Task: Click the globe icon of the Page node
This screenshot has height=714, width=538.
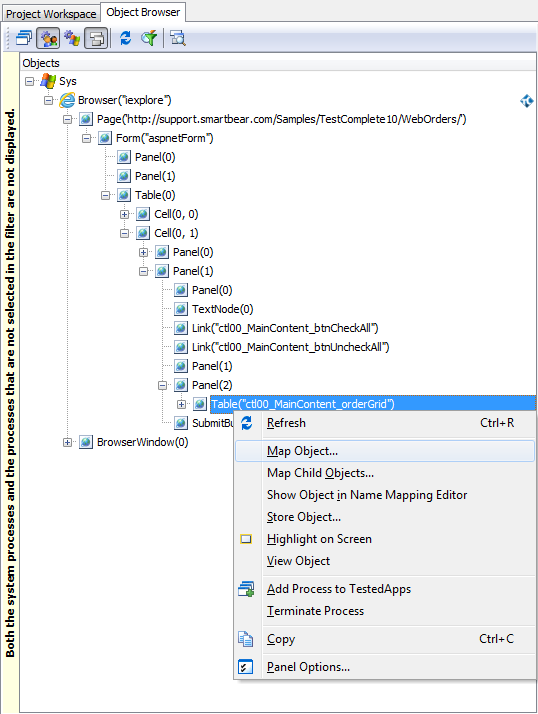Action: (86, 119)
